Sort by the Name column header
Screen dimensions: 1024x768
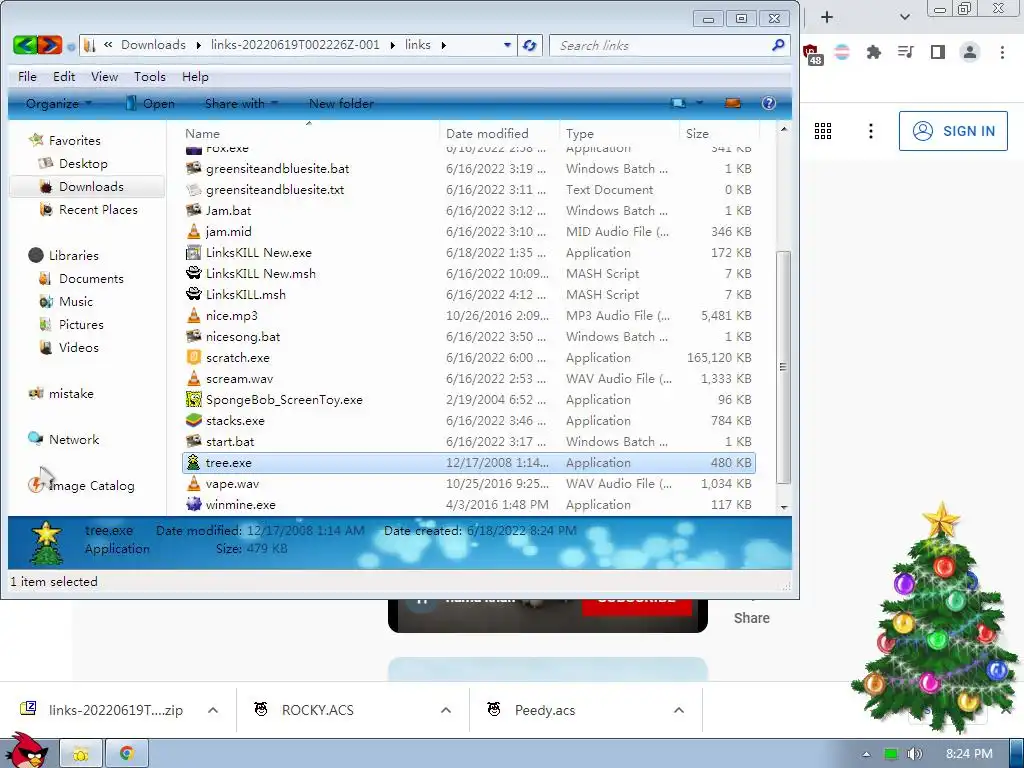pyautogui.click(x=202, y=133)
